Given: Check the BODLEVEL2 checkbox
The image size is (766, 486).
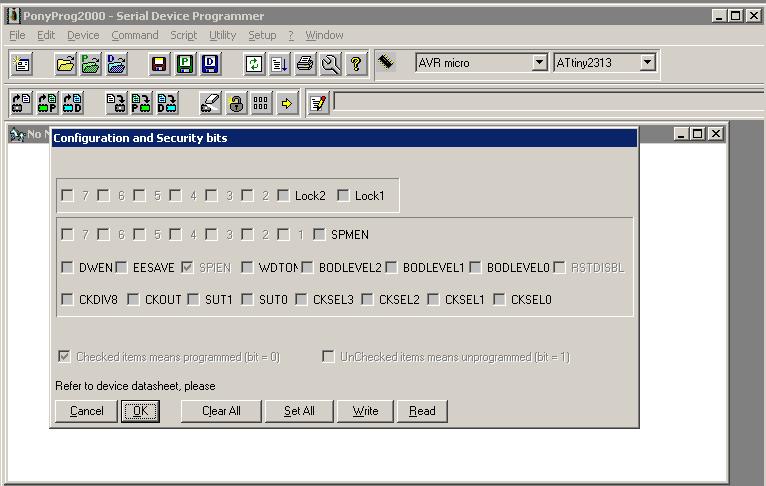Looking at the screenshot, I should pos(307,267).
